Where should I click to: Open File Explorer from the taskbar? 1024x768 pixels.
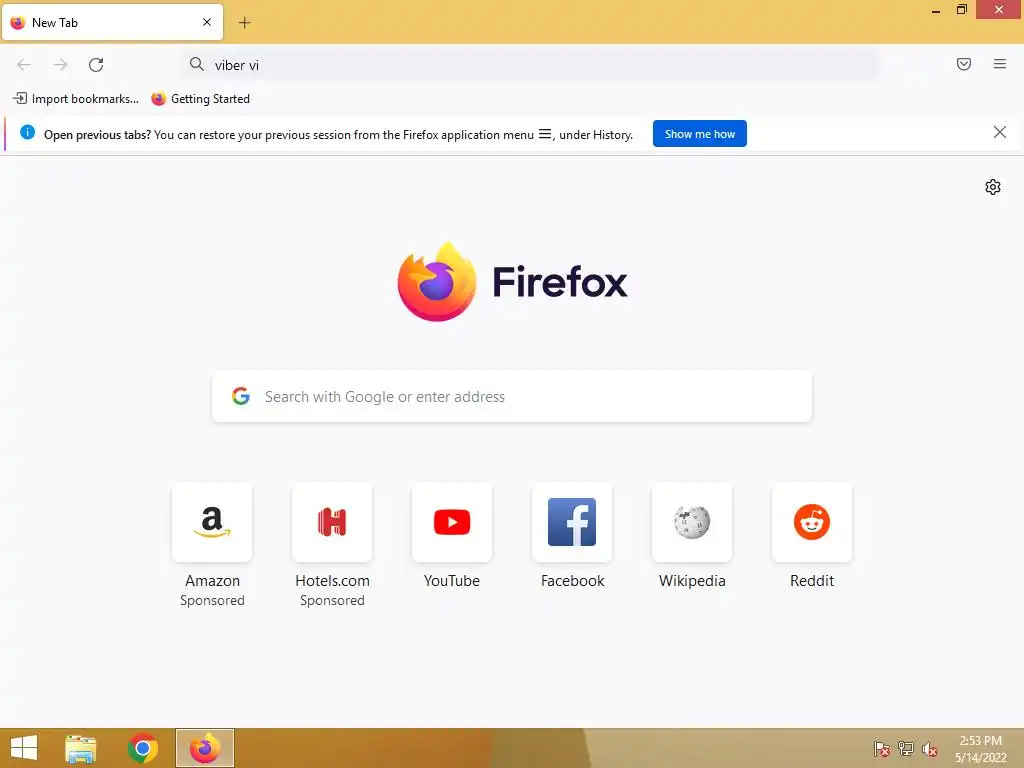[81, 748]
